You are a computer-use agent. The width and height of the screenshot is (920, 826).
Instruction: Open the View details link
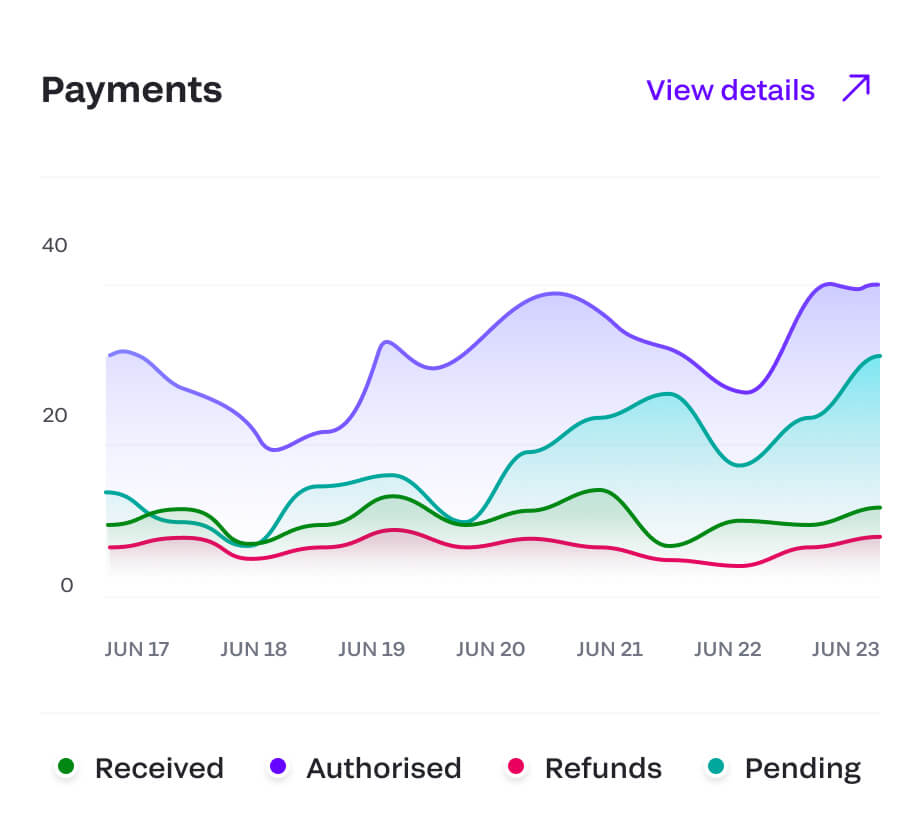pyautogui.click(x=730, y=90)
